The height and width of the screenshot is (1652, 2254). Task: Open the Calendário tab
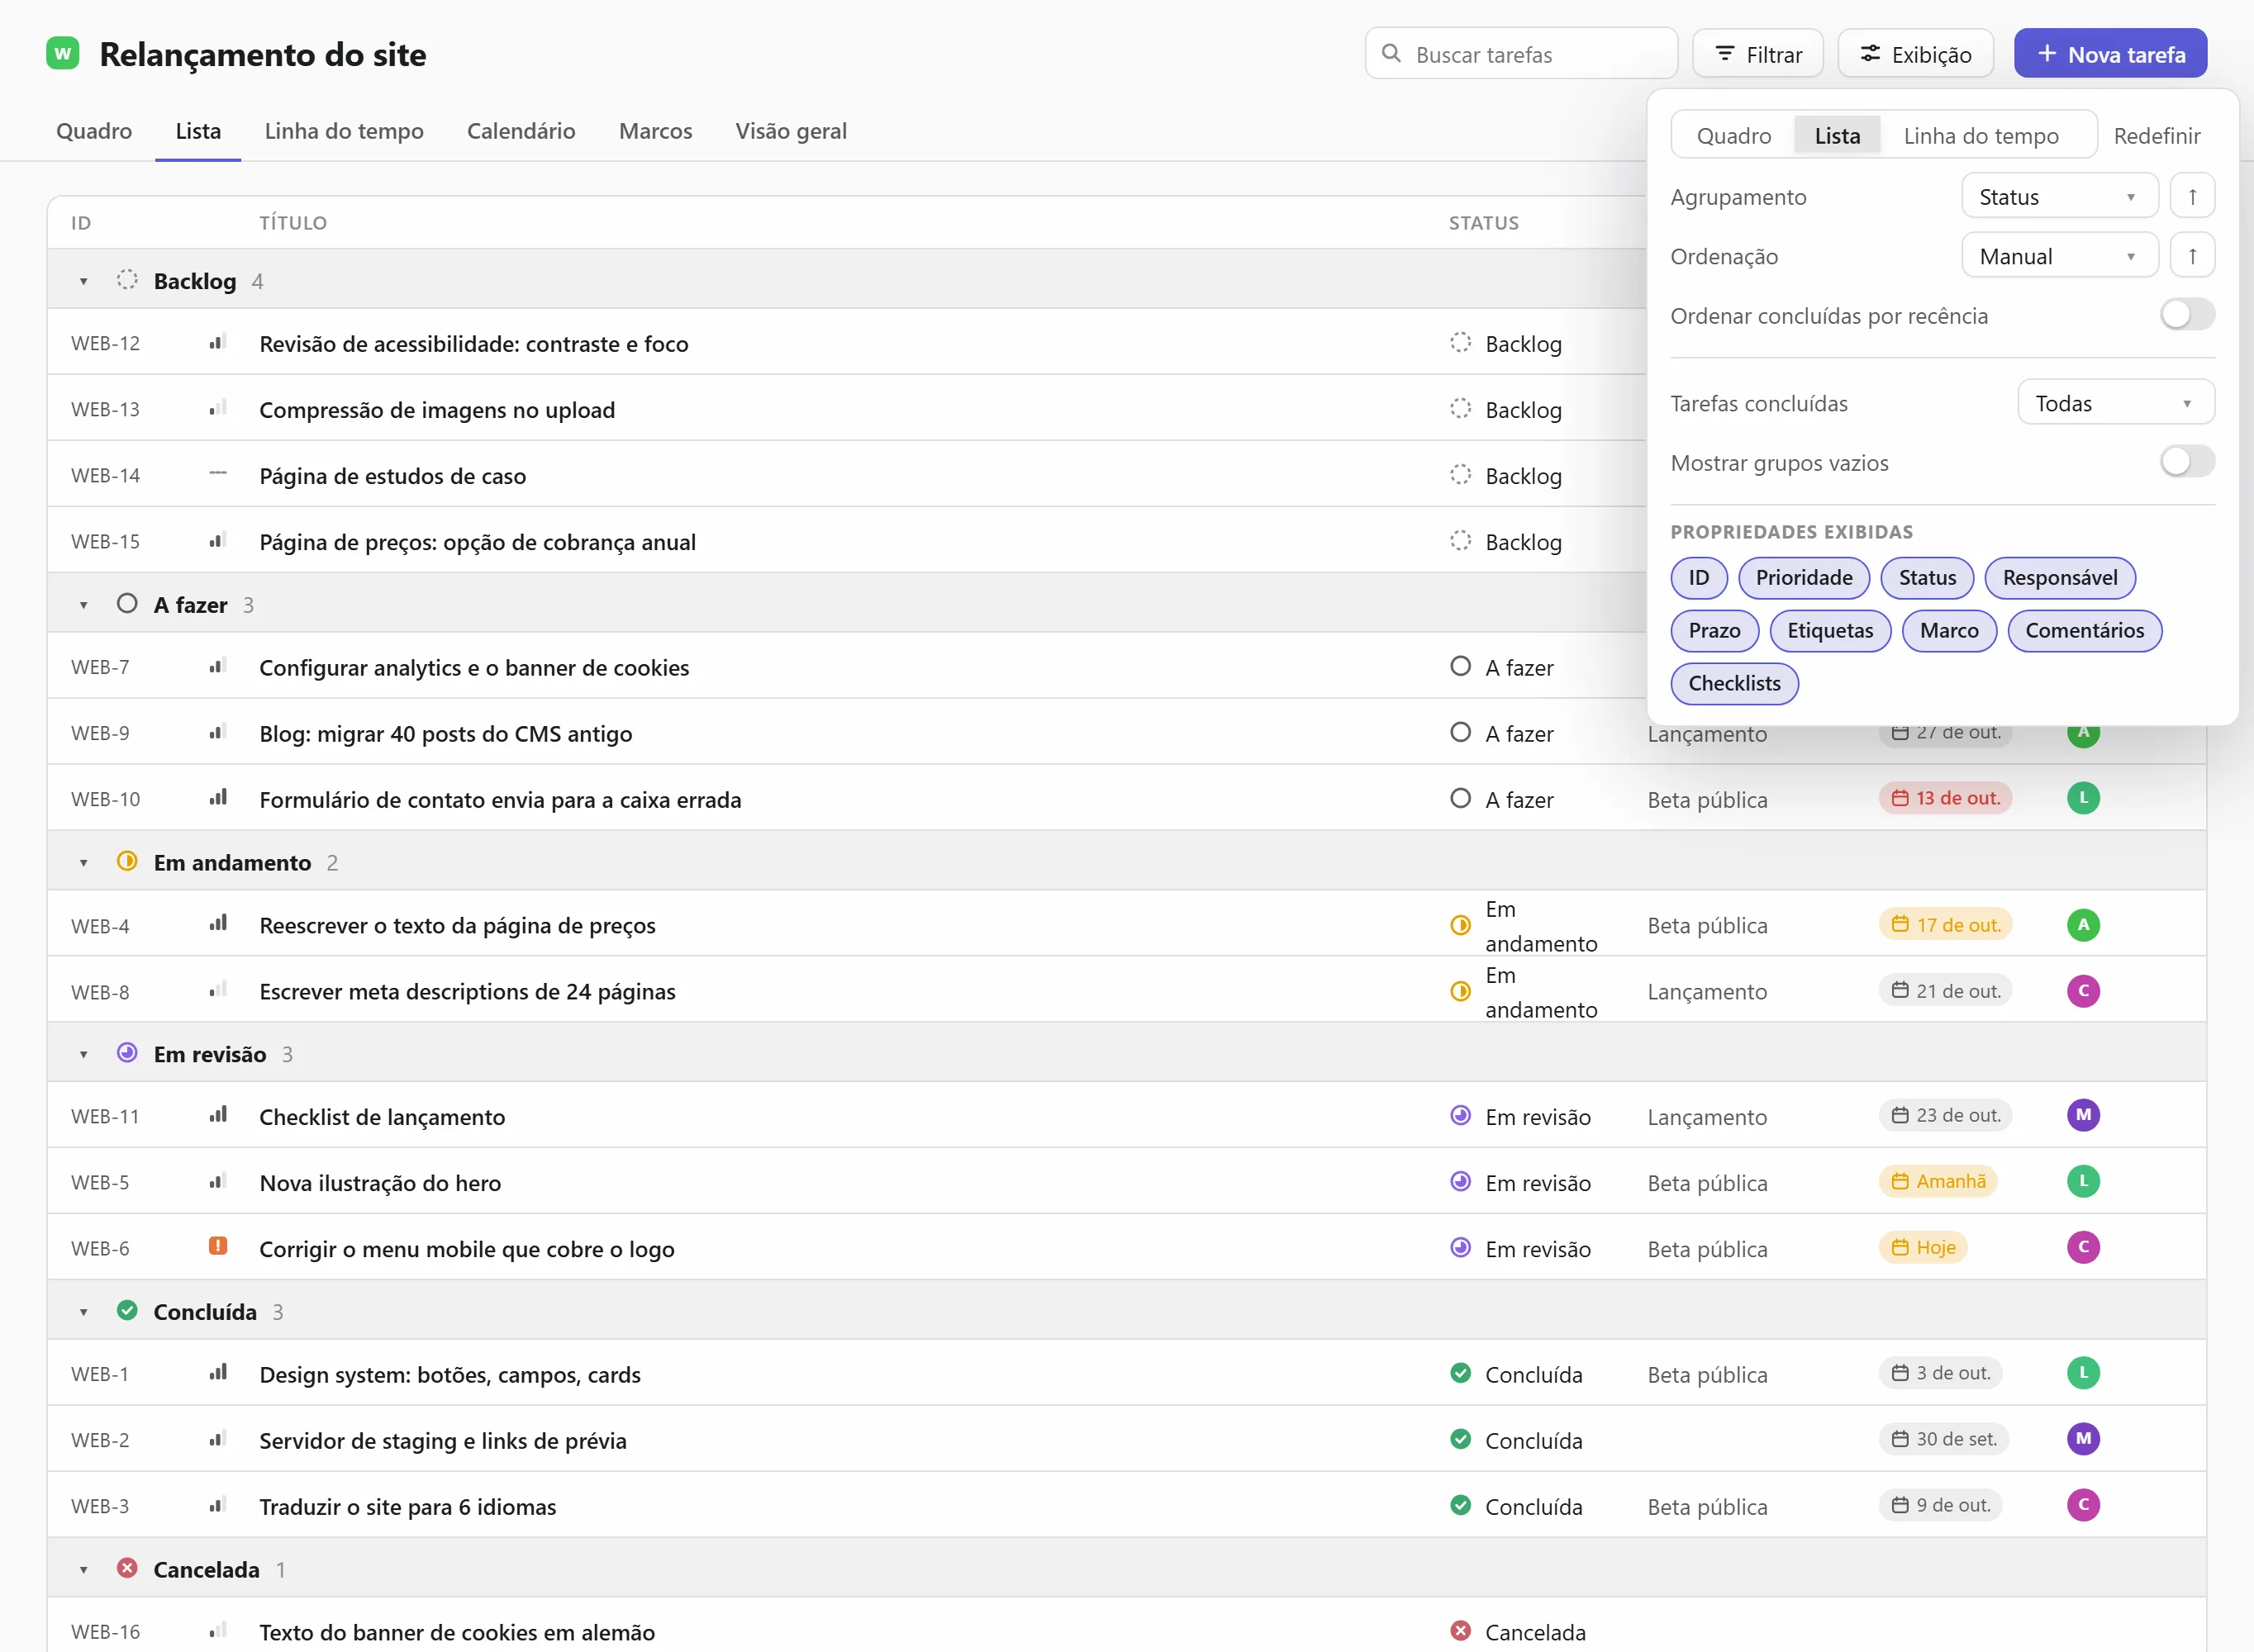(x=521, y=131)
